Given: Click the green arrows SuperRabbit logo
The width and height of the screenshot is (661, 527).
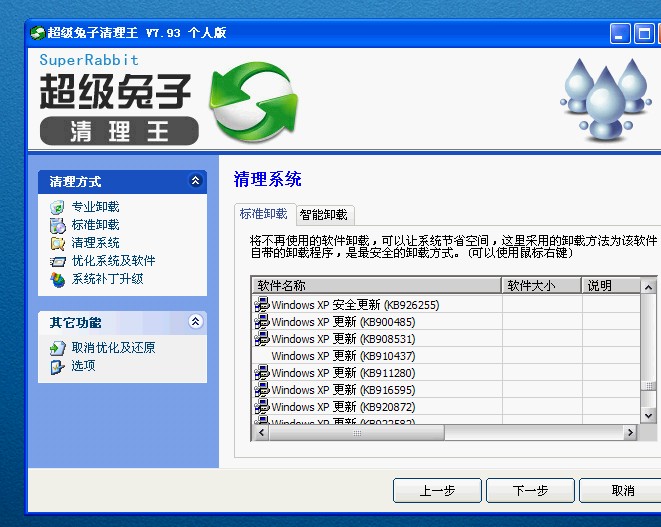Looking at the screenshot, I should click(x=253, y=102).
